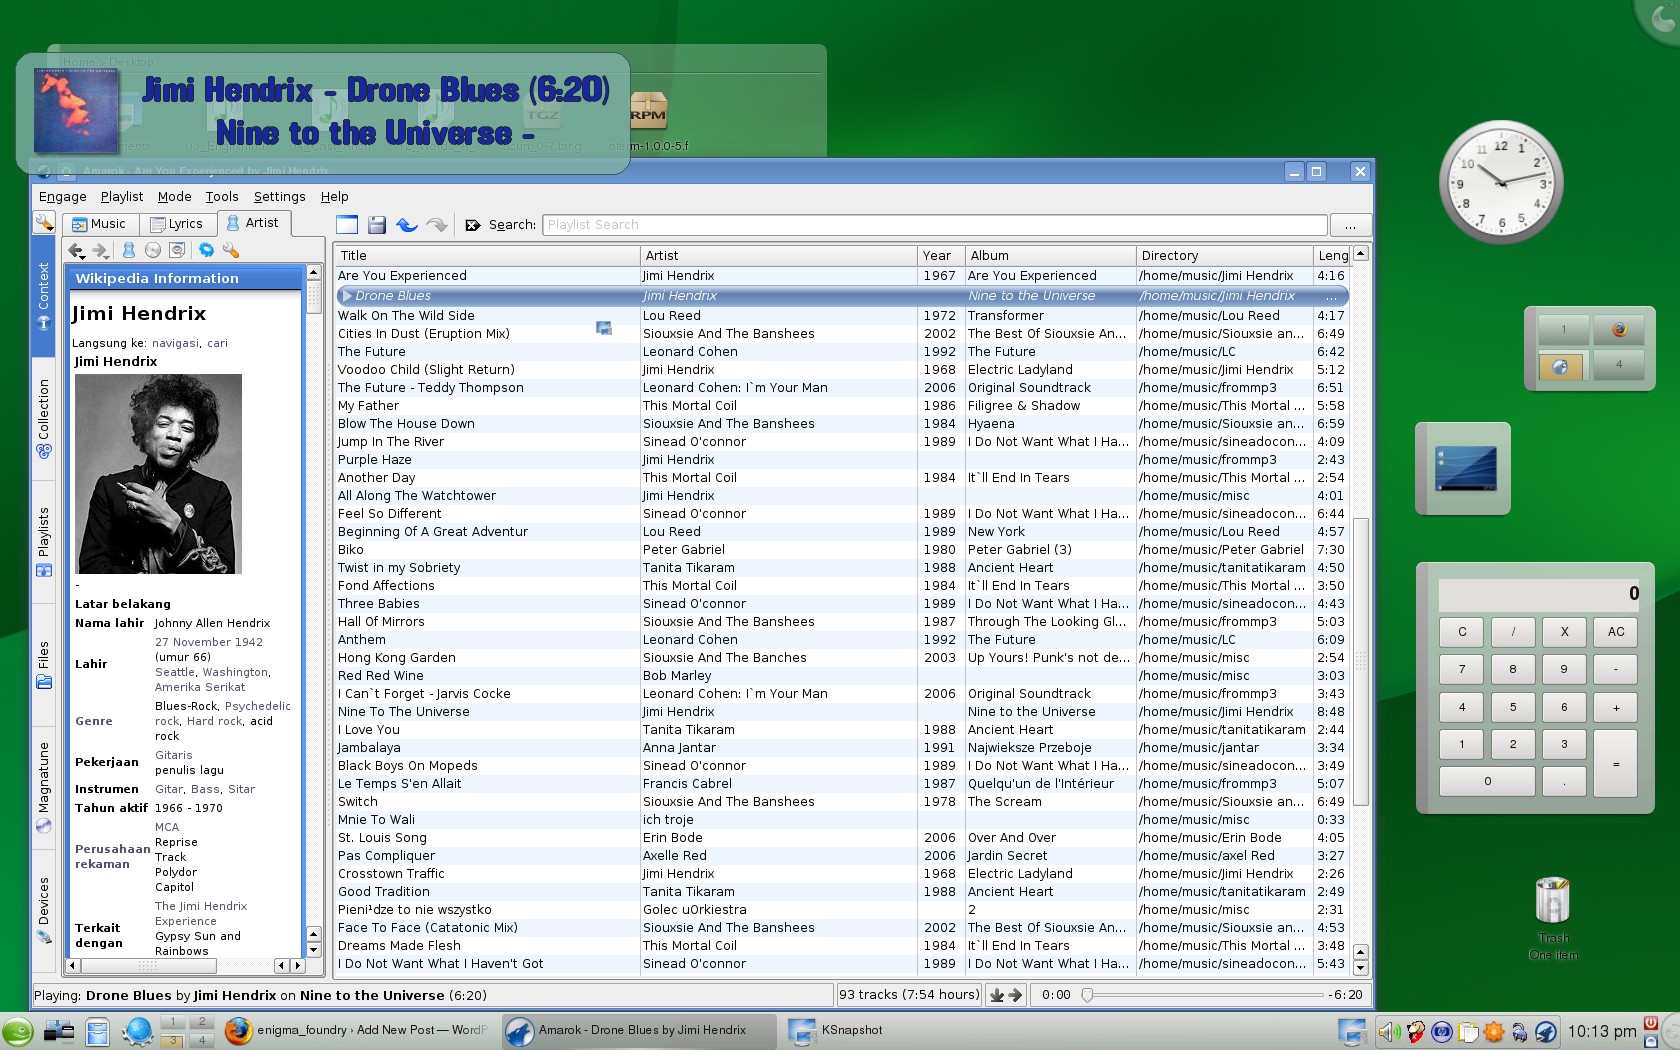Sort playlist by the Title column header
The image size is (1680, 1050).
[x=487, y=256]
